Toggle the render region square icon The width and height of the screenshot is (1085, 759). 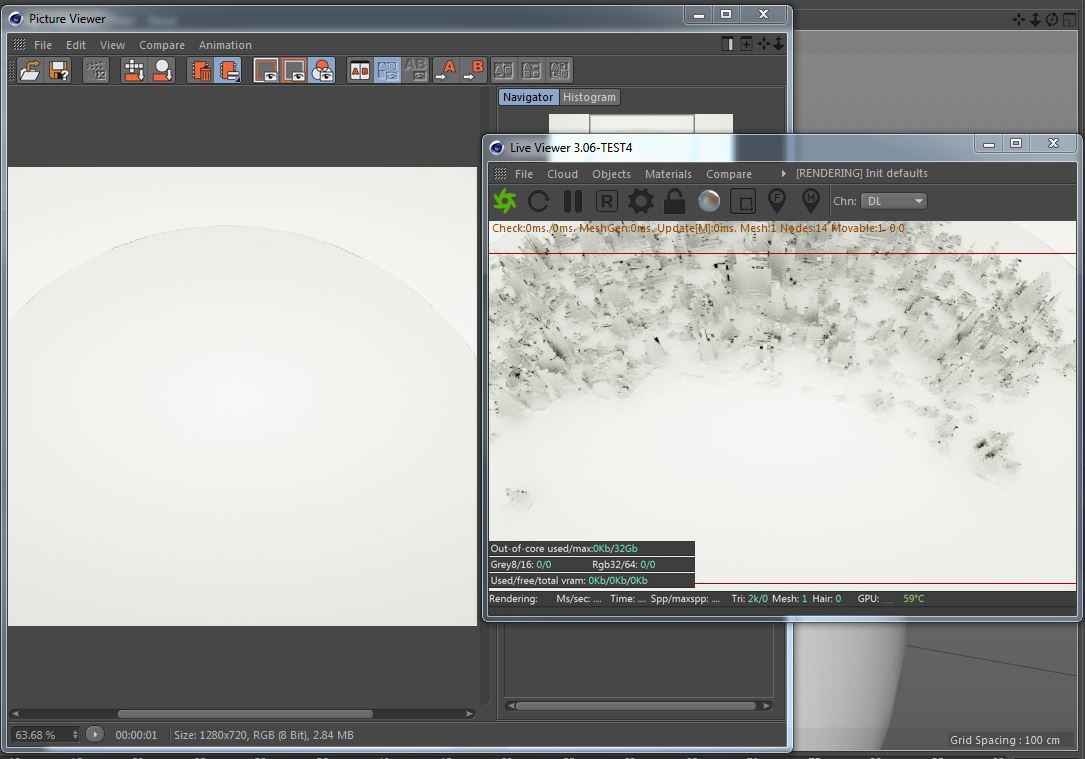(x=742, y=201)
